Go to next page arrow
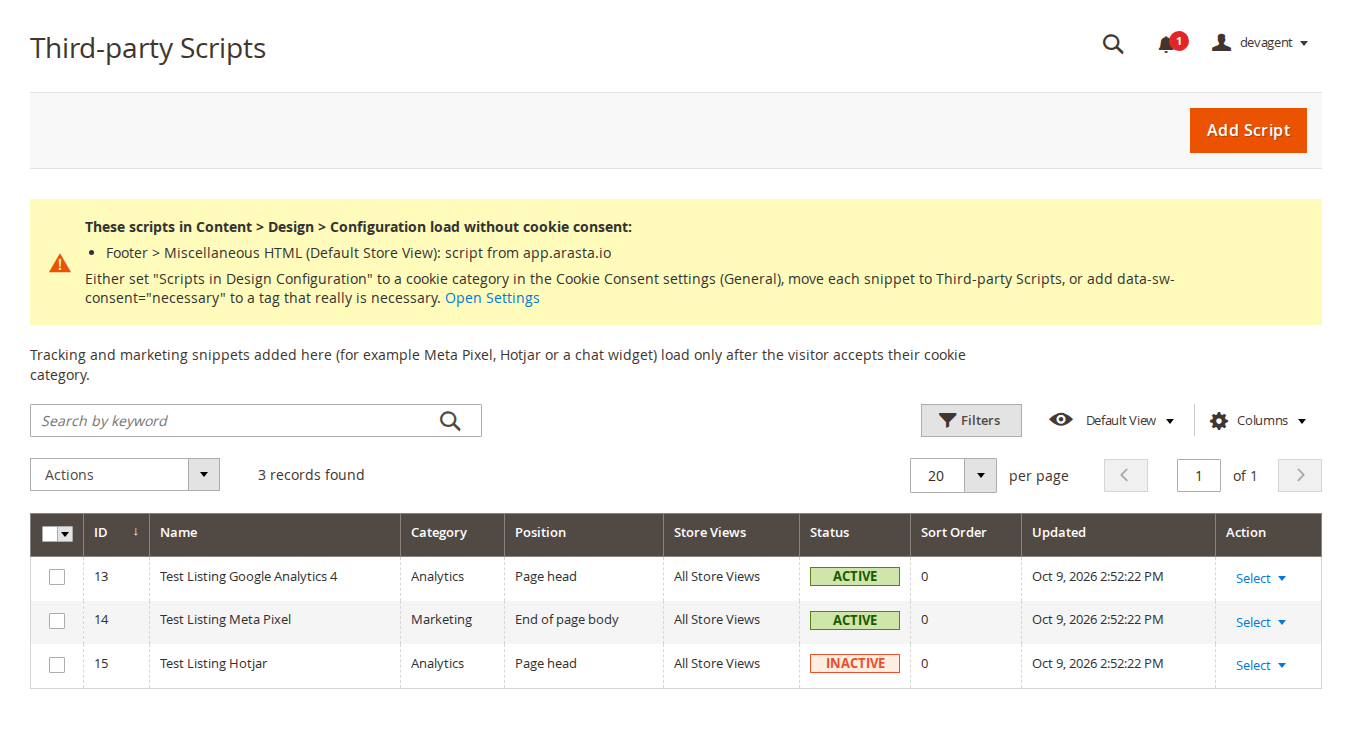 coord(1300,476)
